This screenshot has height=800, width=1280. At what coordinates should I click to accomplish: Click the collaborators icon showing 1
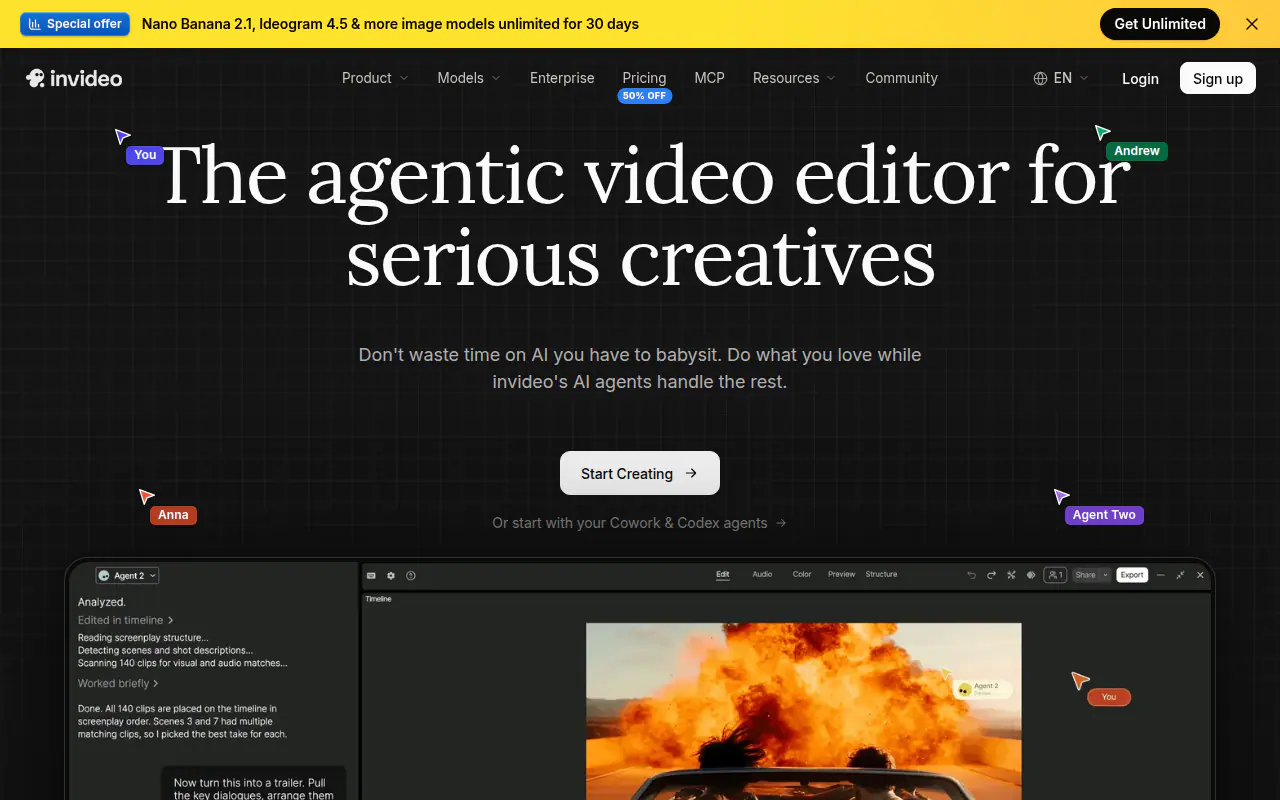1055,575
